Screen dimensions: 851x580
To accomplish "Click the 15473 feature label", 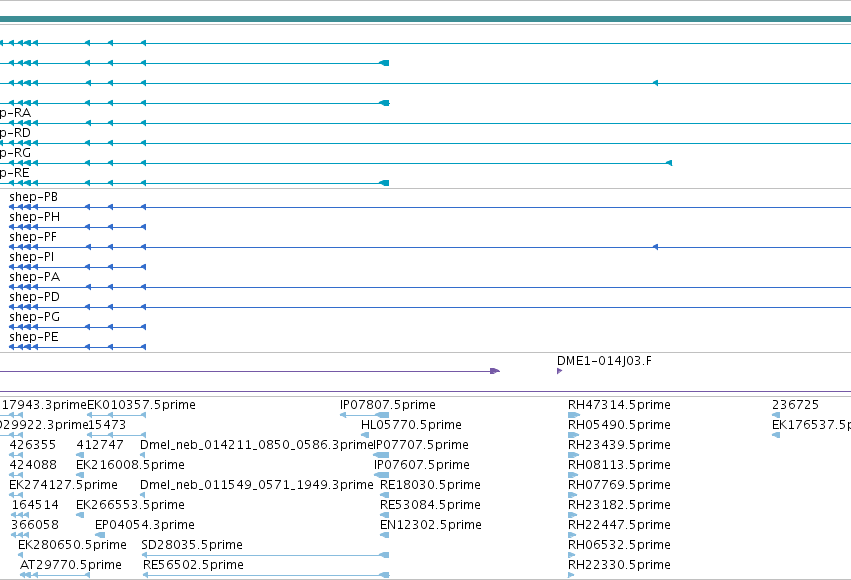I will click(x=107, y=425).
